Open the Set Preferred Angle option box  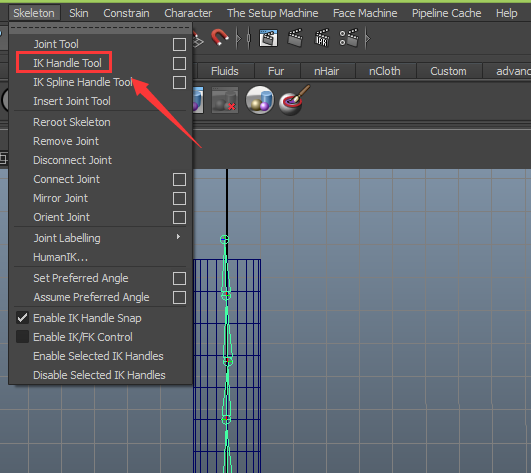[179, 278]
